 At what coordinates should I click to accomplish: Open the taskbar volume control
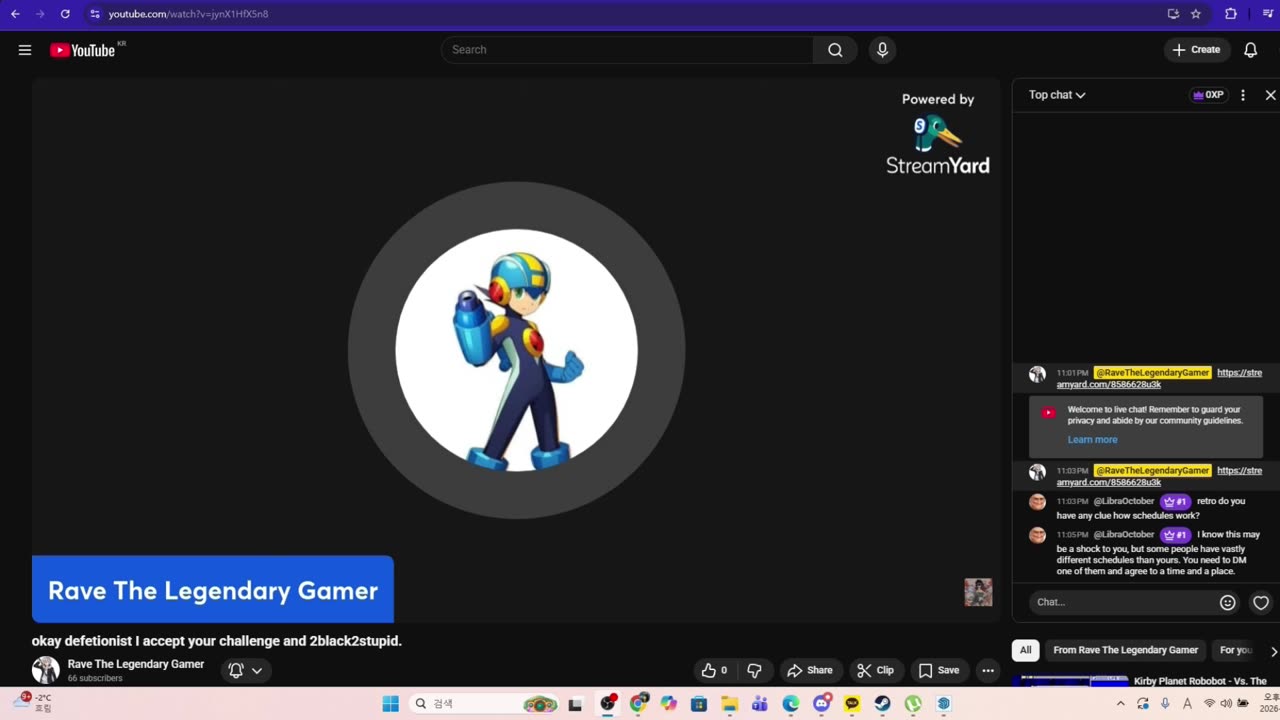coord(1226,704)
